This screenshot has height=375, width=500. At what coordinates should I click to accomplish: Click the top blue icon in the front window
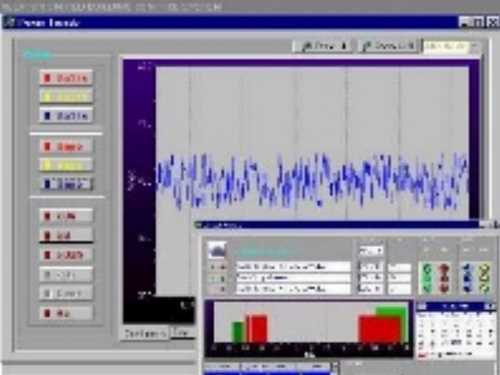(x=467, y=268)
